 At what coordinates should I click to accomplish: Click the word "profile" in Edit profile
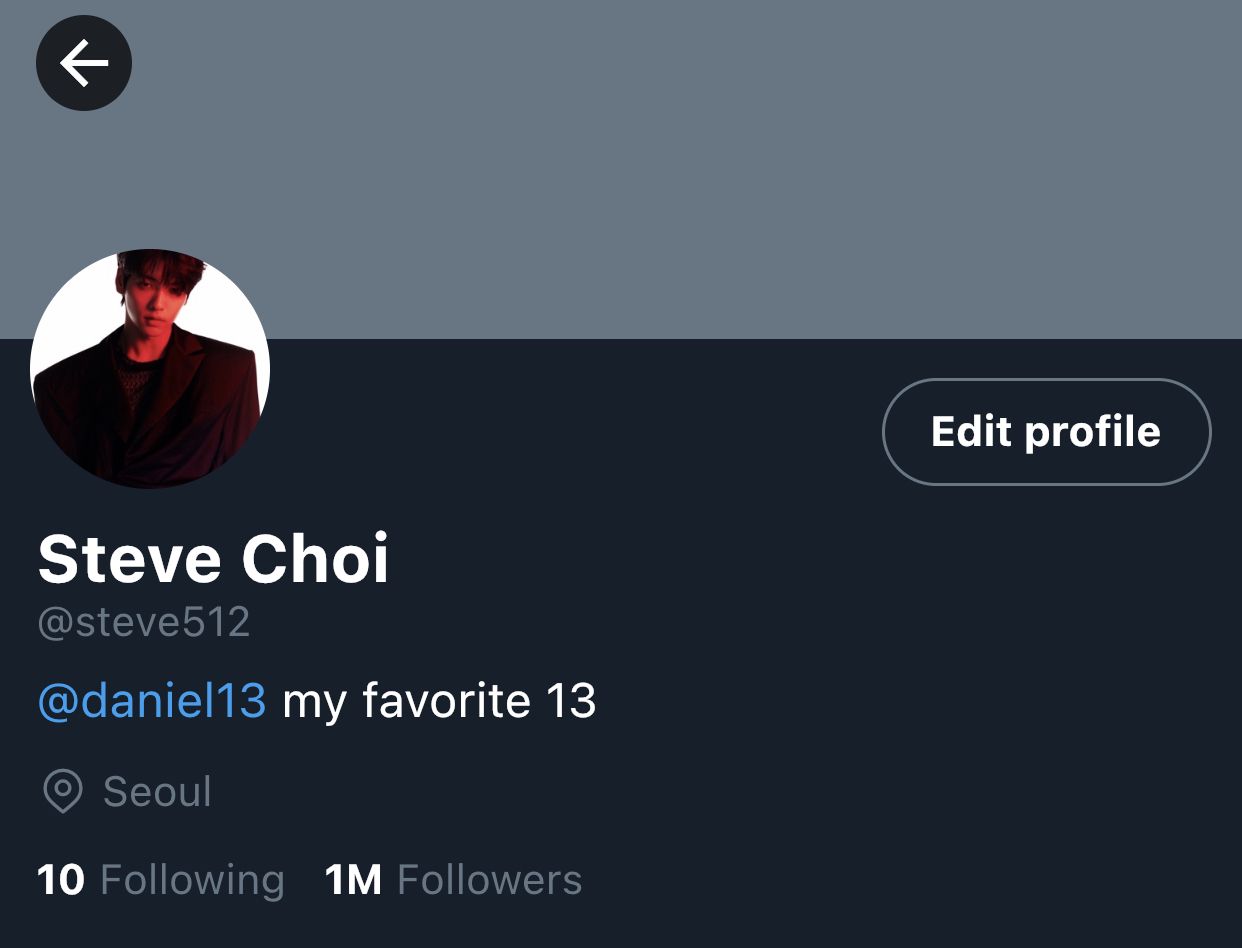point(1093,433)
